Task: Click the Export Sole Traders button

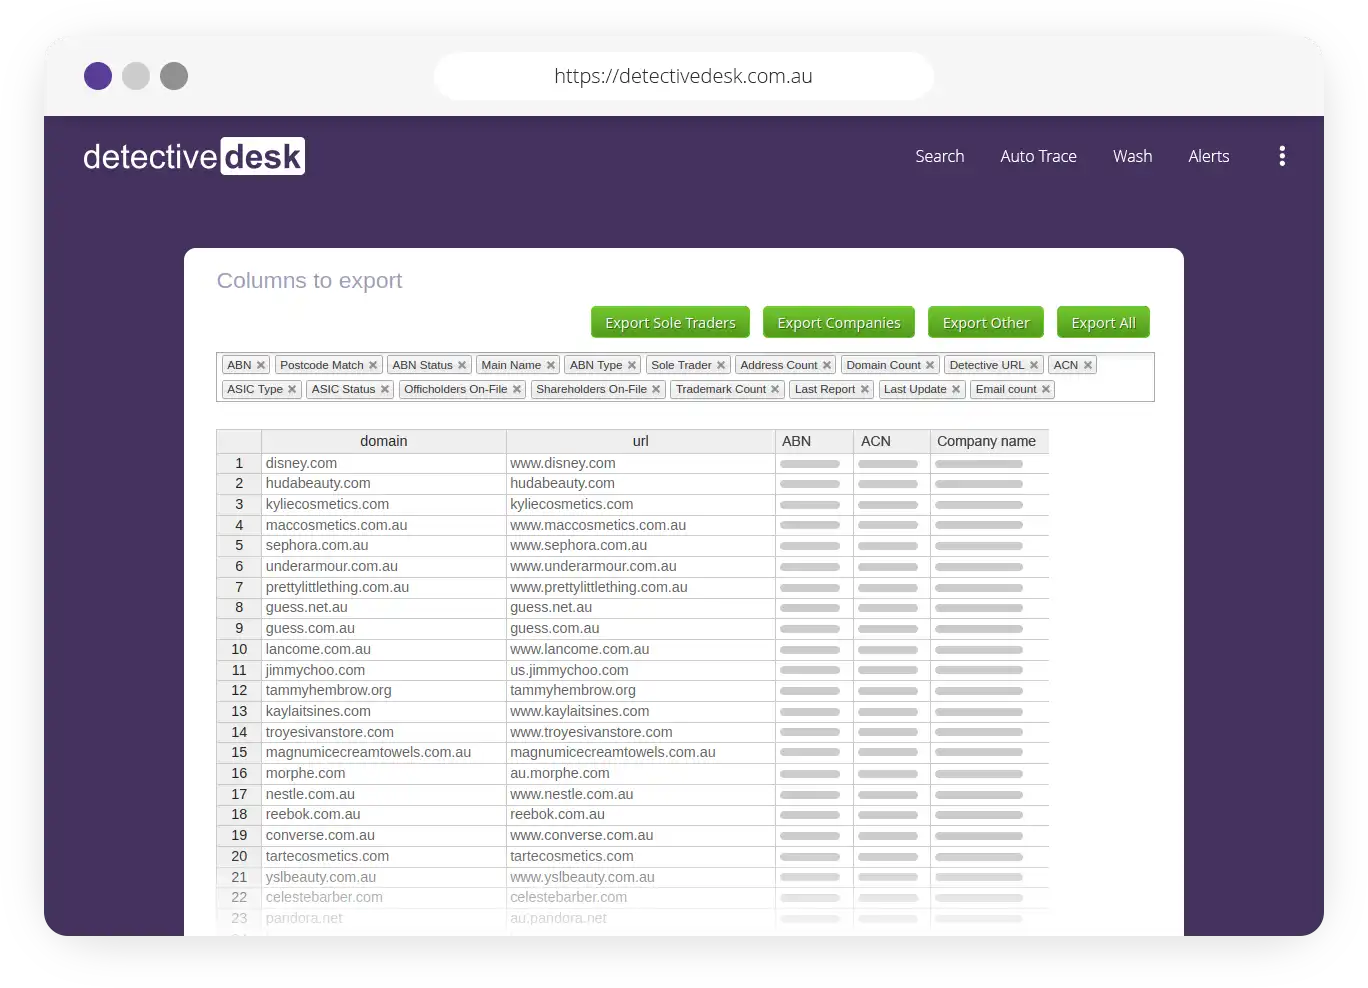Action: (x=670, y=323)
